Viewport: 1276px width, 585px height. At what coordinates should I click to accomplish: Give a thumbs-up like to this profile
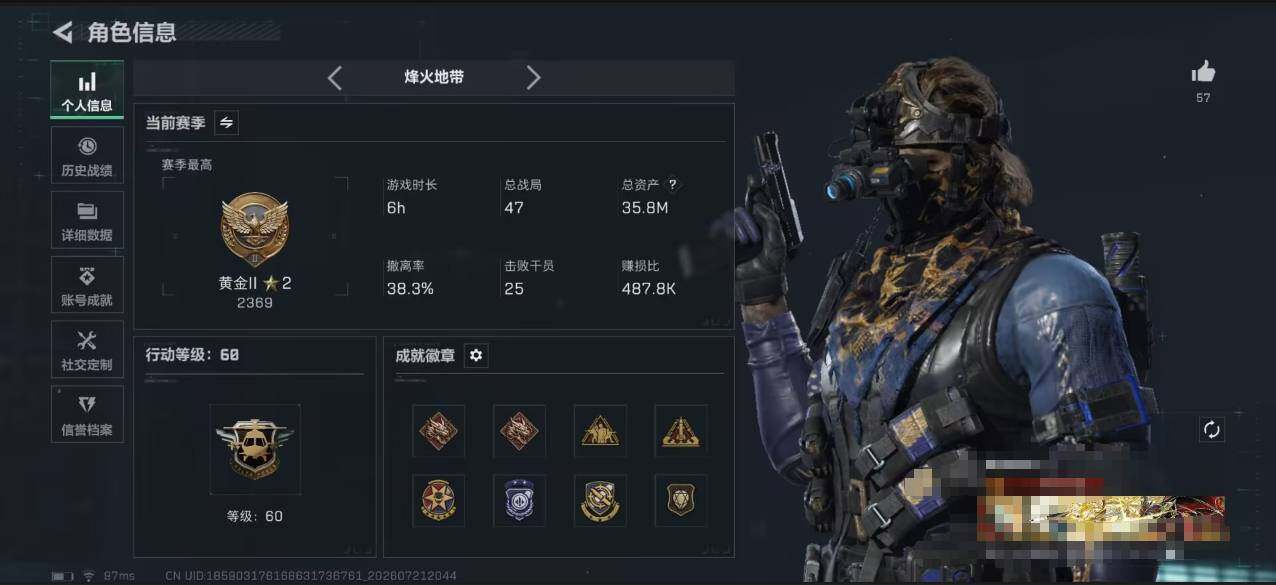(1203, 72)
